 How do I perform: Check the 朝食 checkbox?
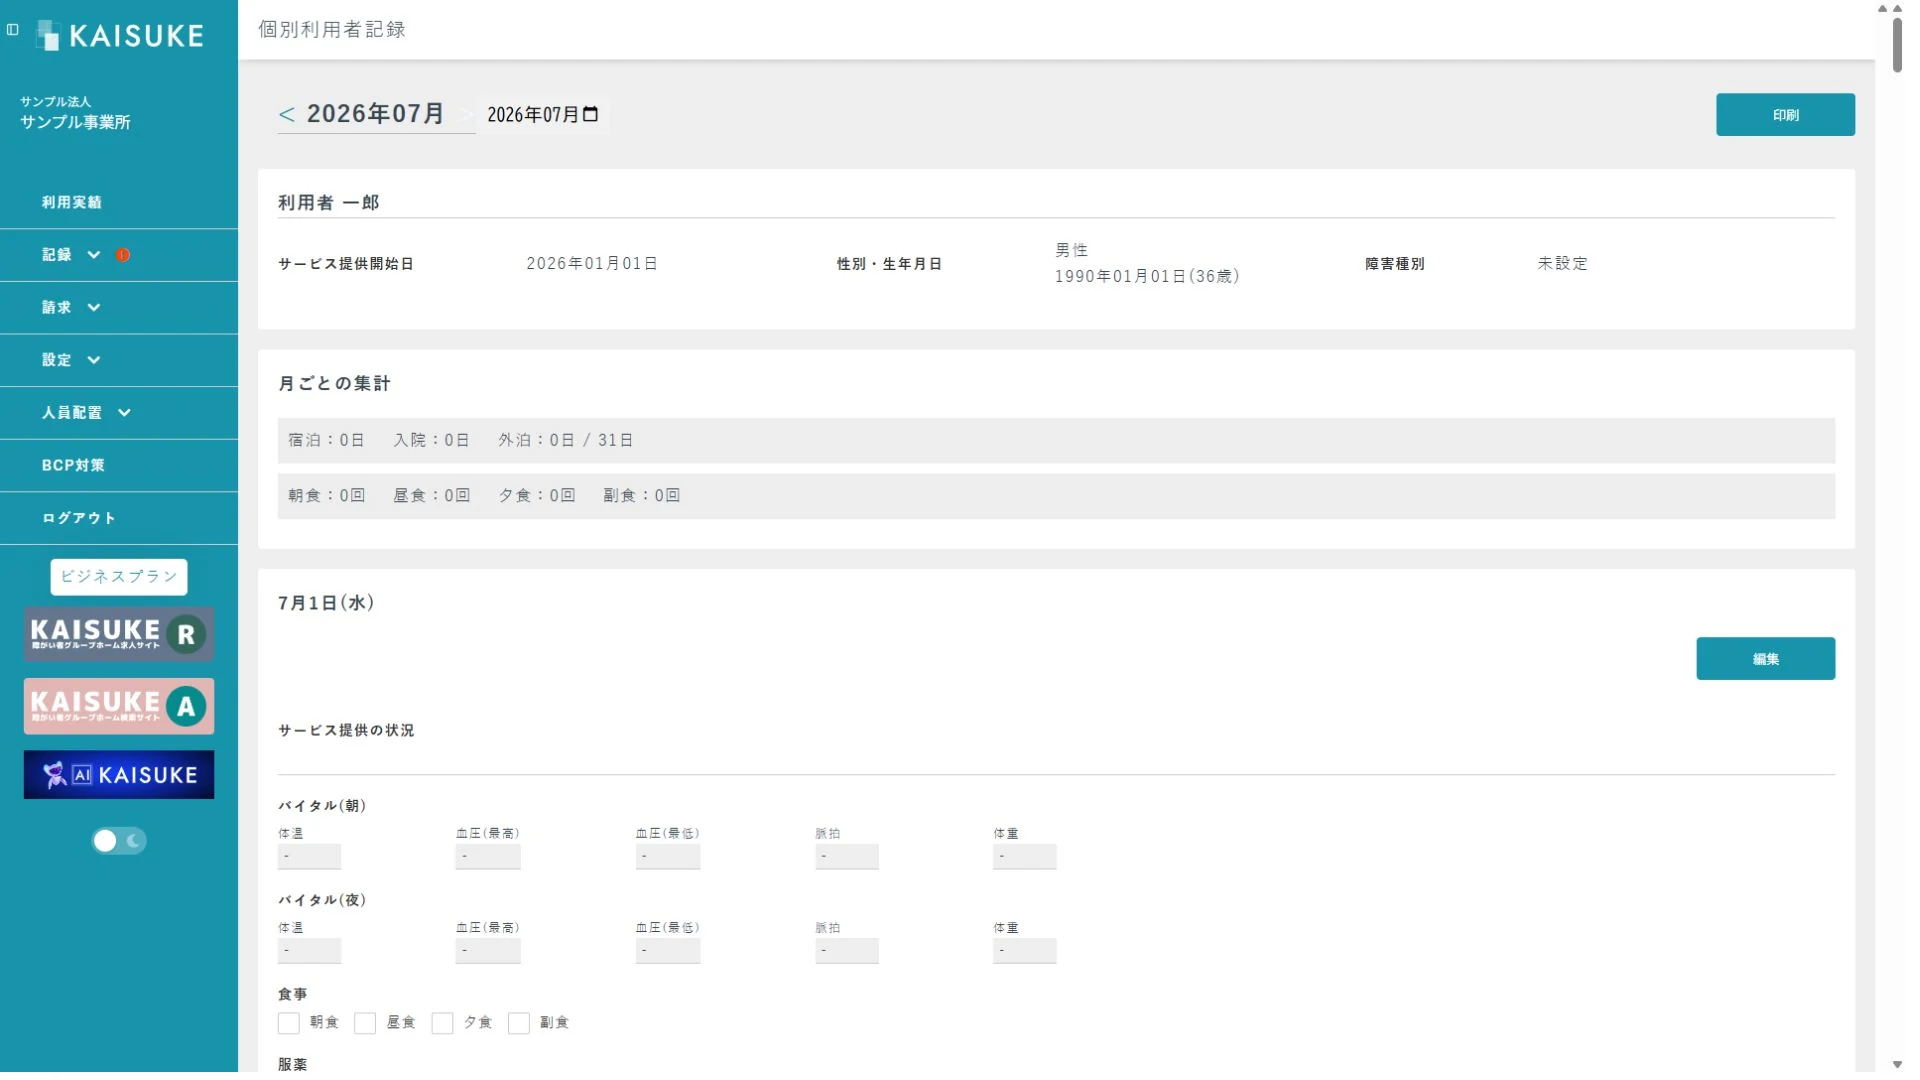289,1023
